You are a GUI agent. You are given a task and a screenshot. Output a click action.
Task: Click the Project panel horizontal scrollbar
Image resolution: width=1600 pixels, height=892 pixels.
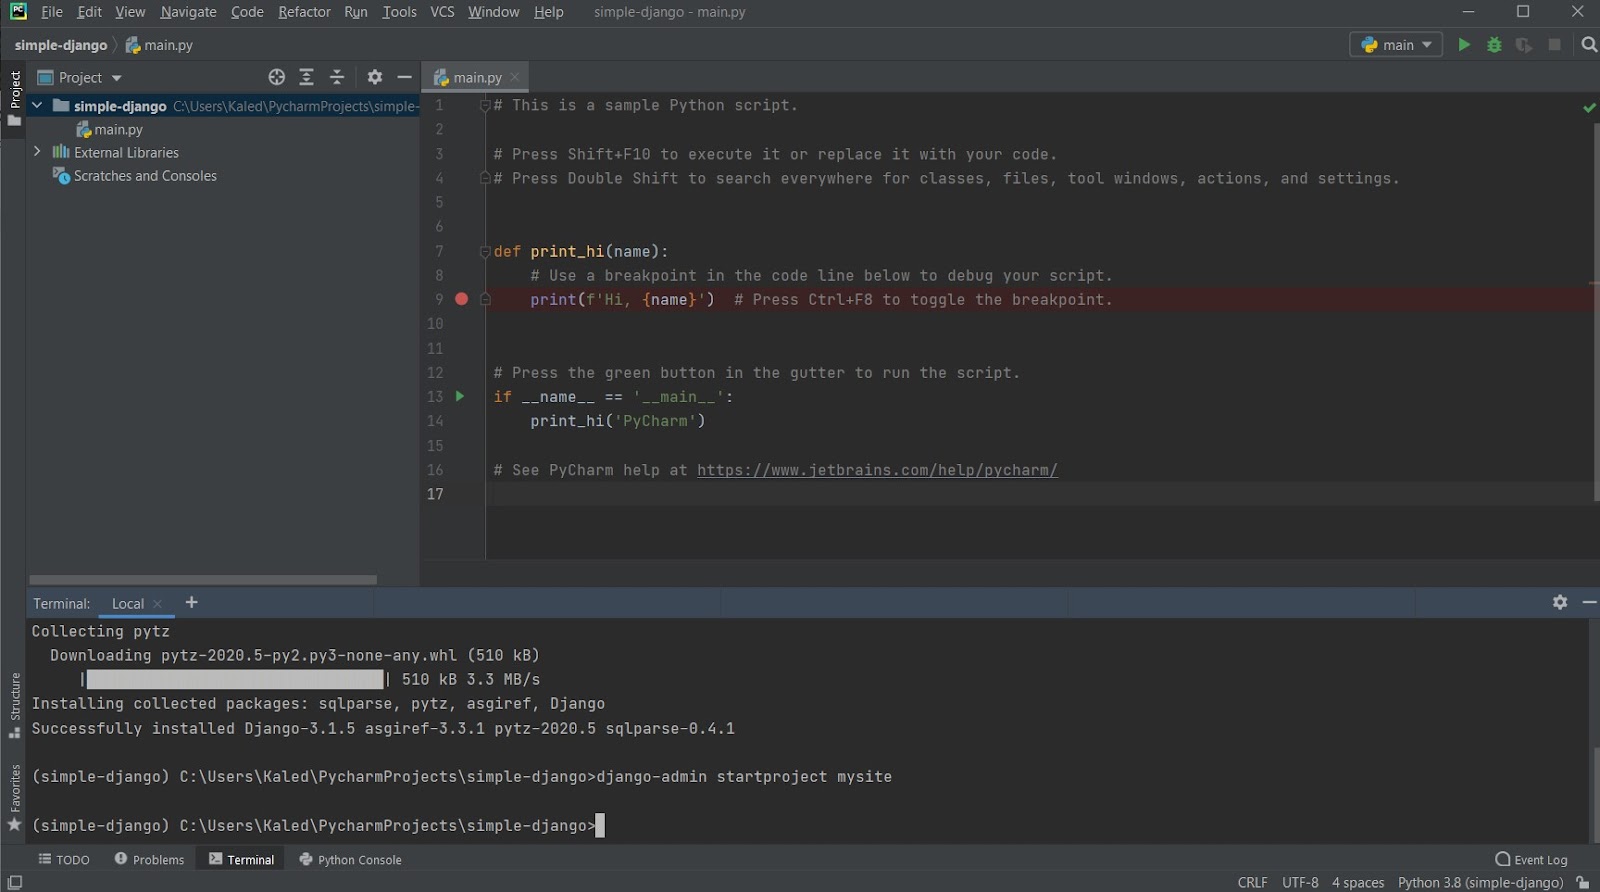click(x=203, y=579)
